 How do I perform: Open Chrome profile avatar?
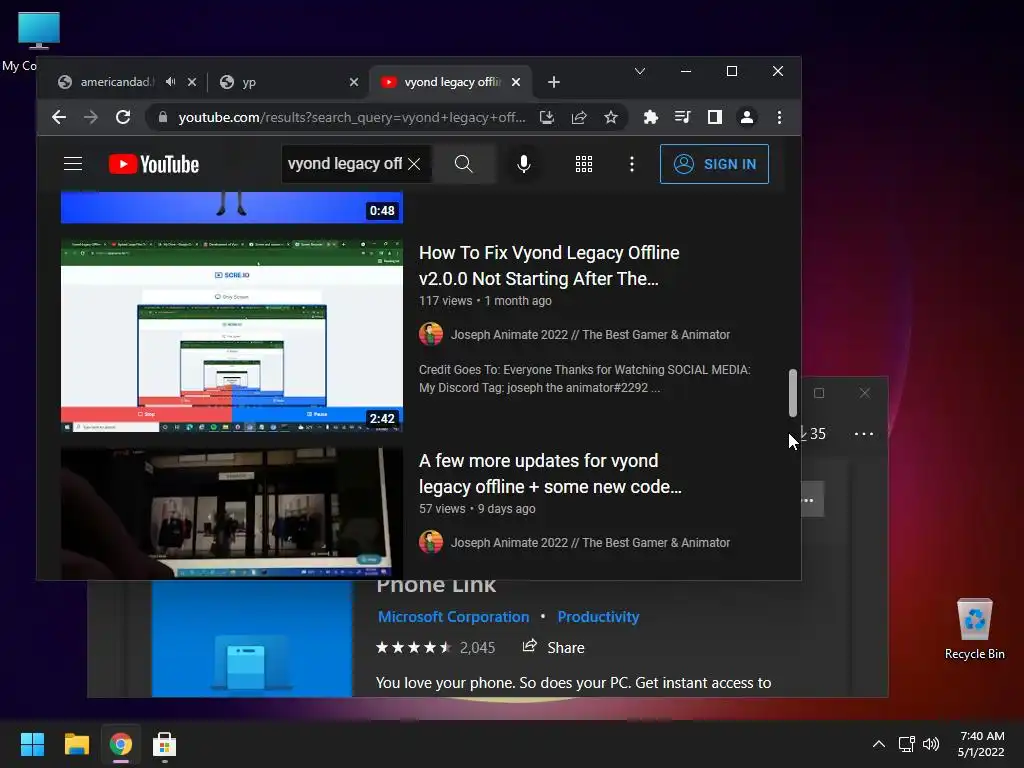tap(746, 117)
